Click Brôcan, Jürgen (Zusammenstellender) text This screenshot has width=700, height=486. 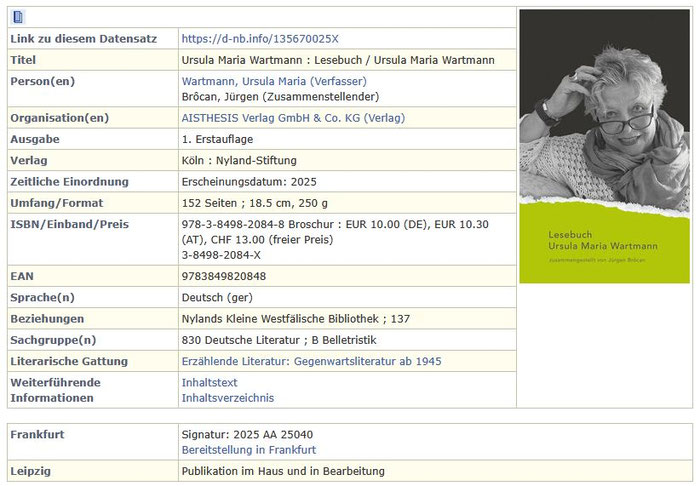(x=280, y=96)
